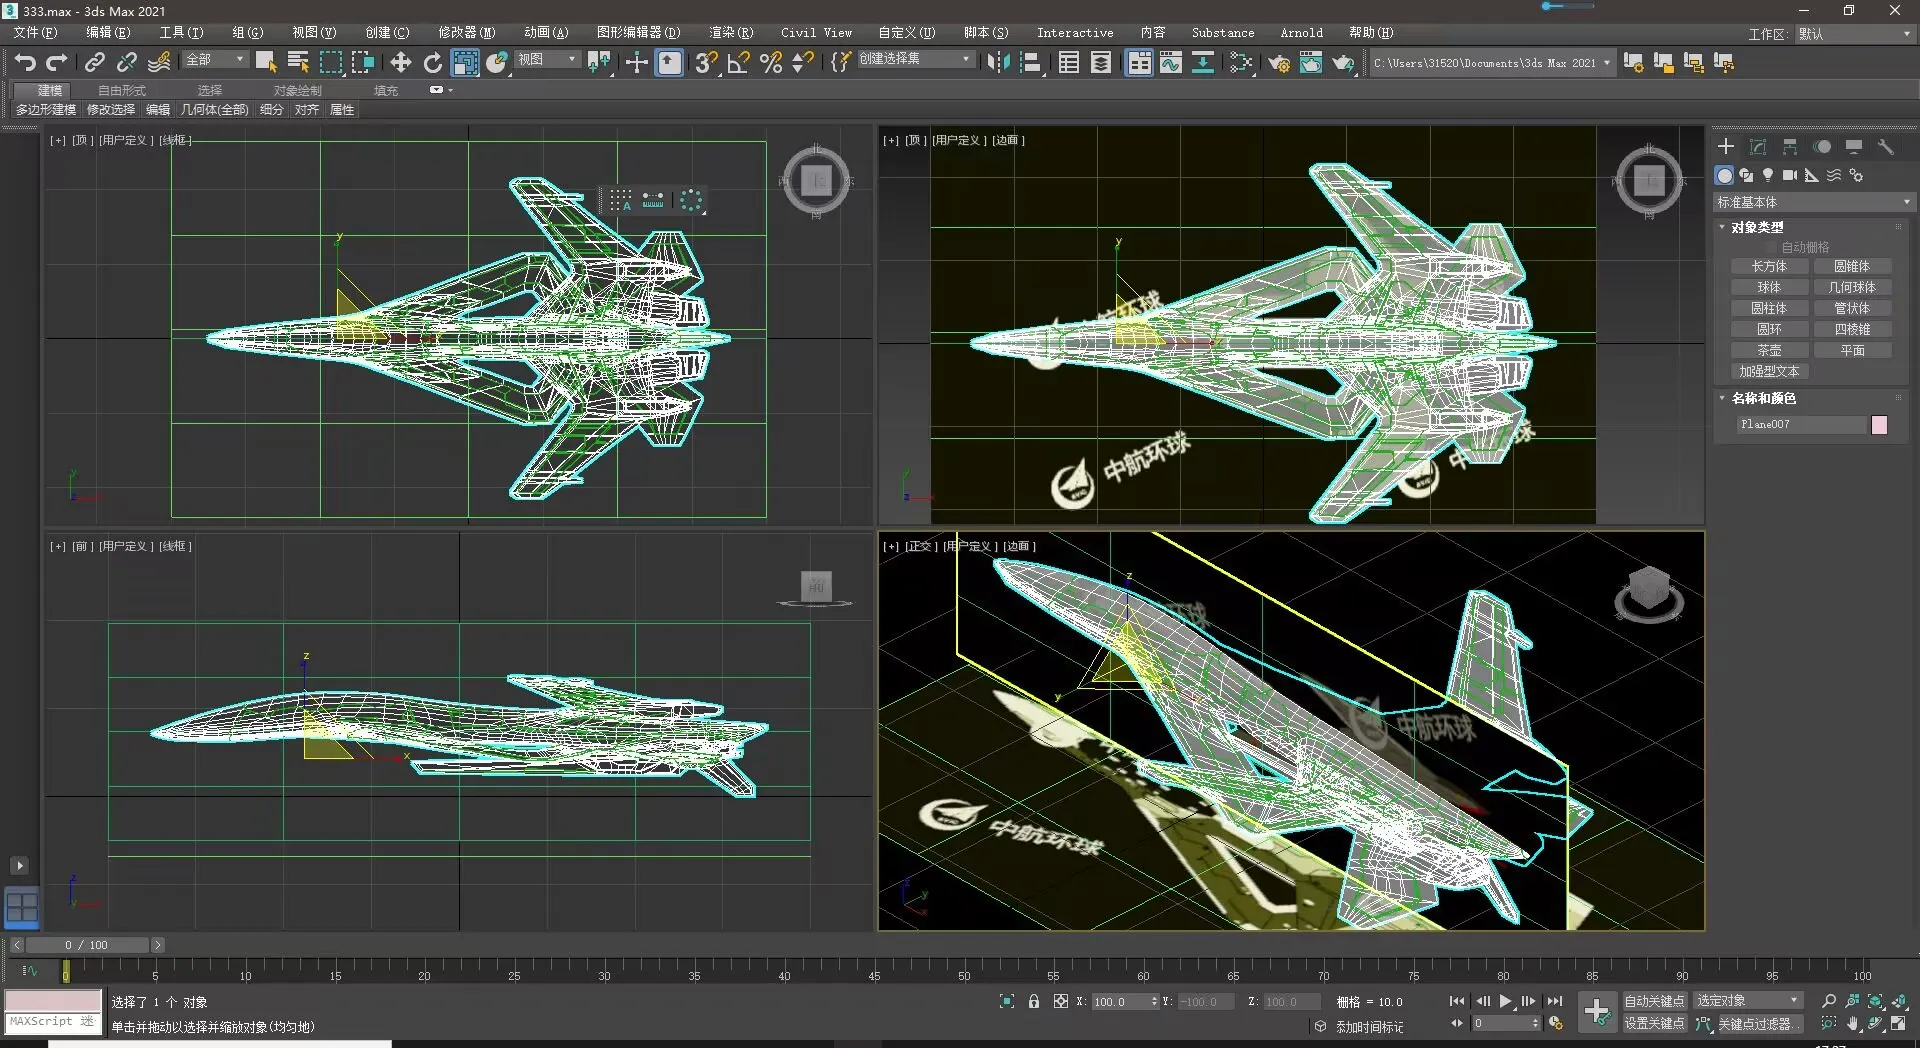Open the Select by Name list icon
Image resolution: width=1920 pixels, height=1048 pixels.
[x=298, y=63]
